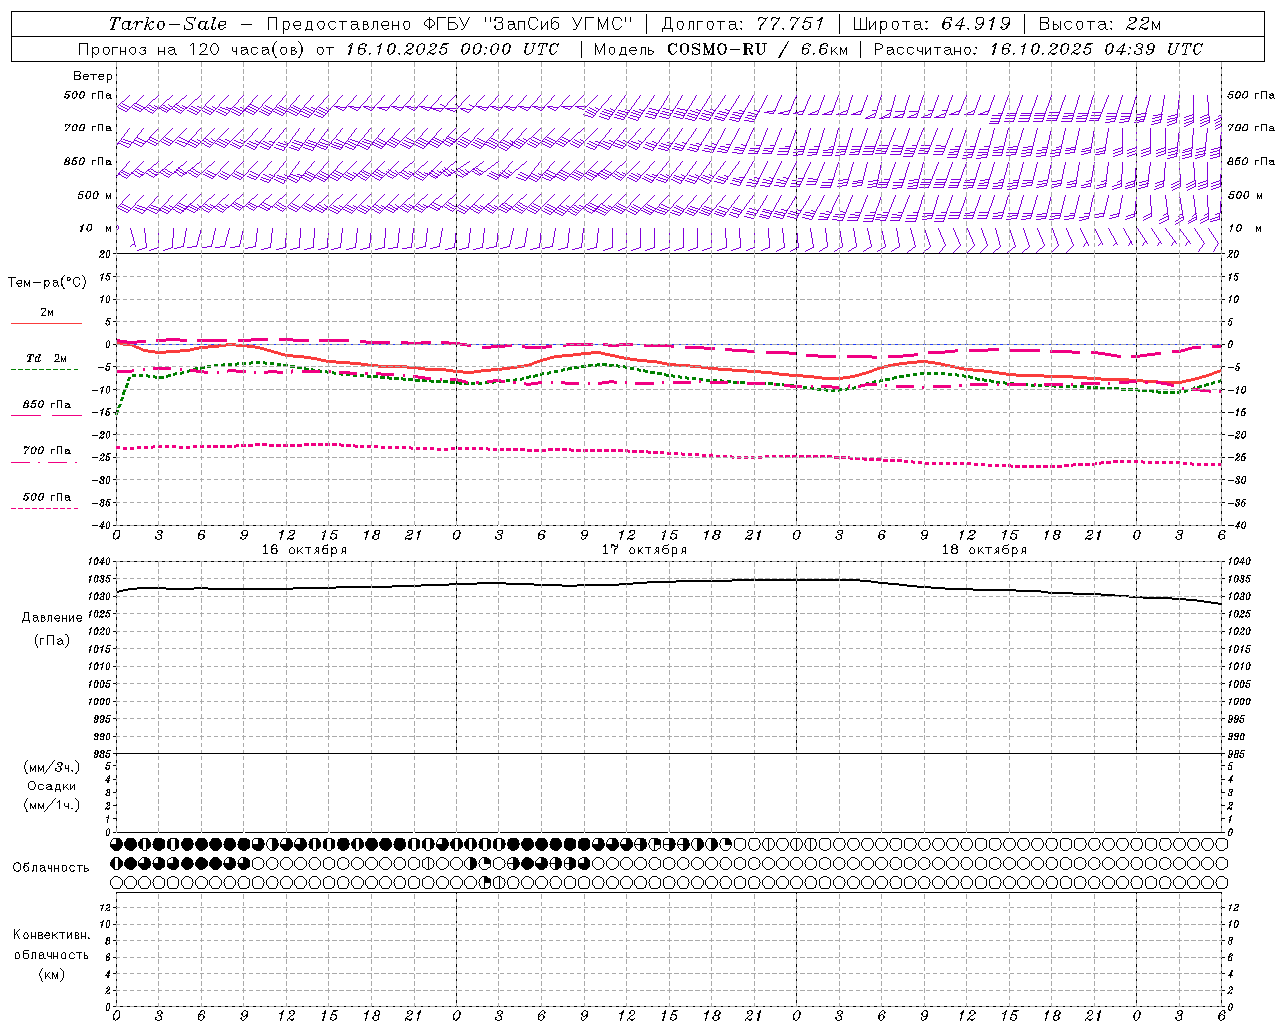This screenshot has height=1024, width=1280.
Task: Click the 17 октября date label
Action: pyautogui.click(x=644, y=550)
